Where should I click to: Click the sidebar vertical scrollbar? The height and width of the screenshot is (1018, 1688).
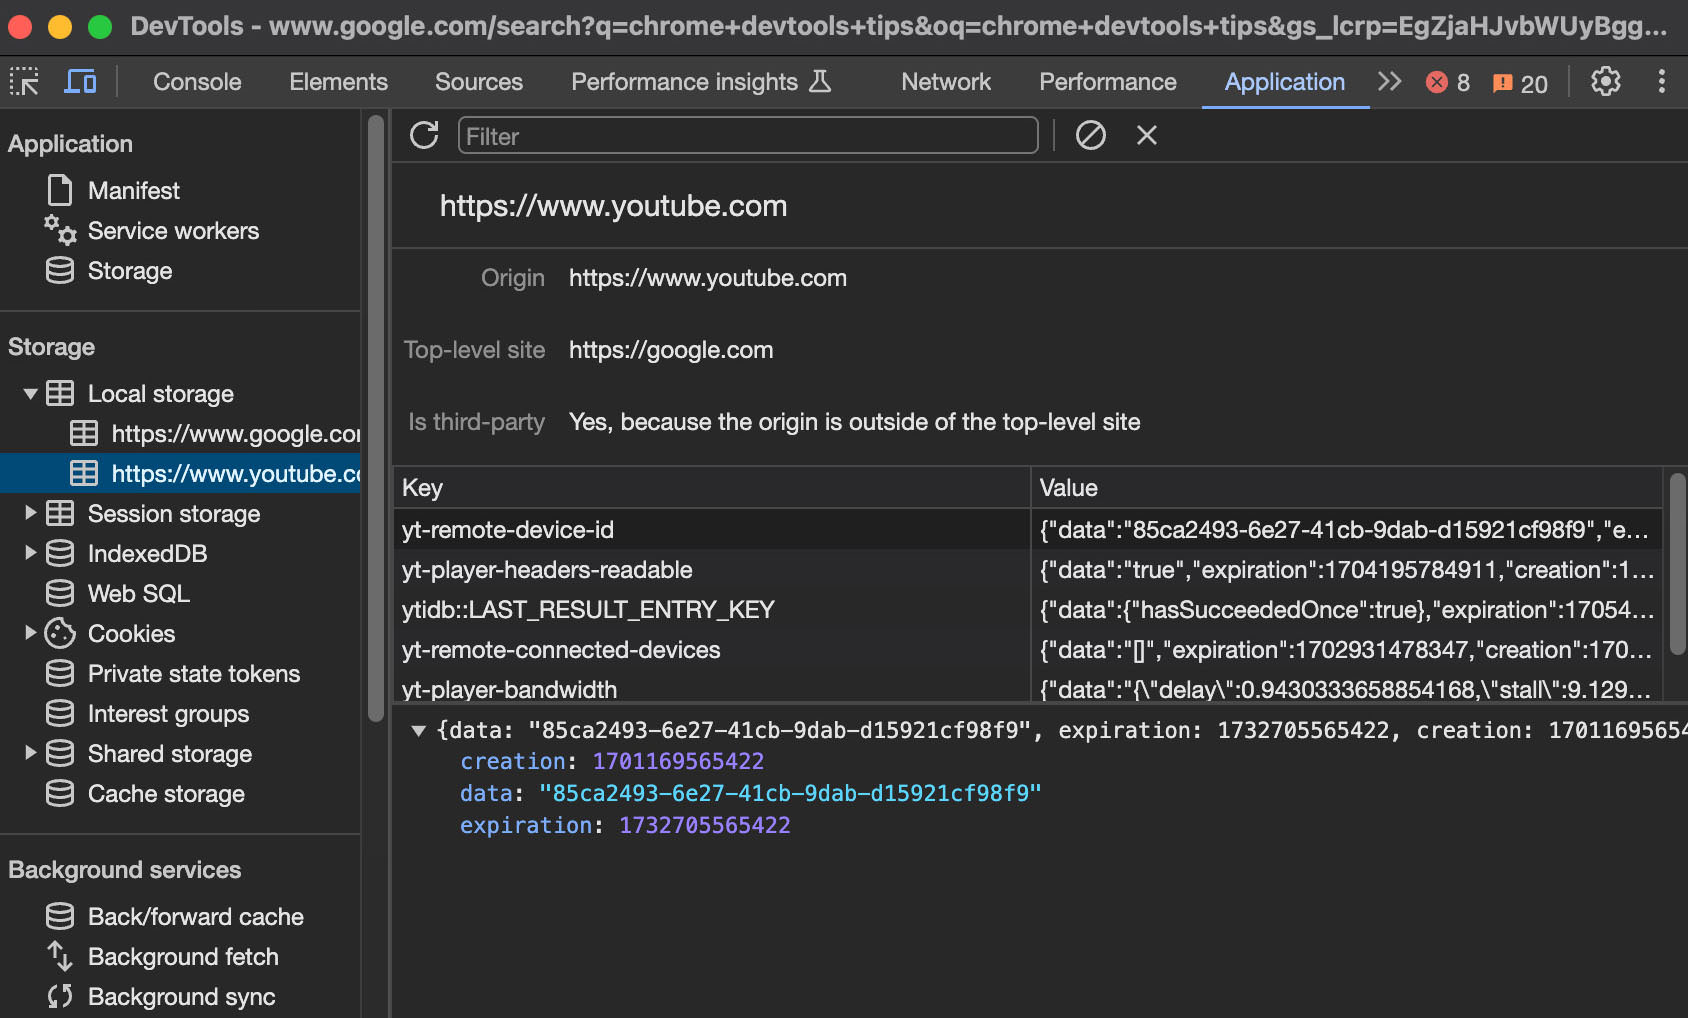click(x=376, y=418)
